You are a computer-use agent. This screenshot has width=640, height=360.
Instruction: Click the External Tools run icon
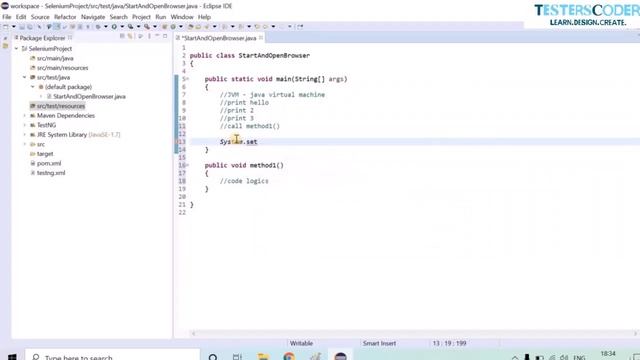147,27
